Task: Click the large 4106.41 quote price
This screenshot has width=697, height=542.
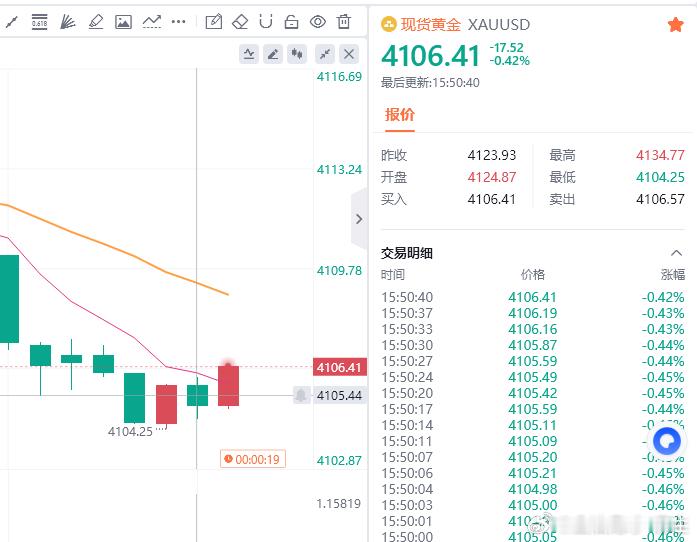Action: point(431,56)
